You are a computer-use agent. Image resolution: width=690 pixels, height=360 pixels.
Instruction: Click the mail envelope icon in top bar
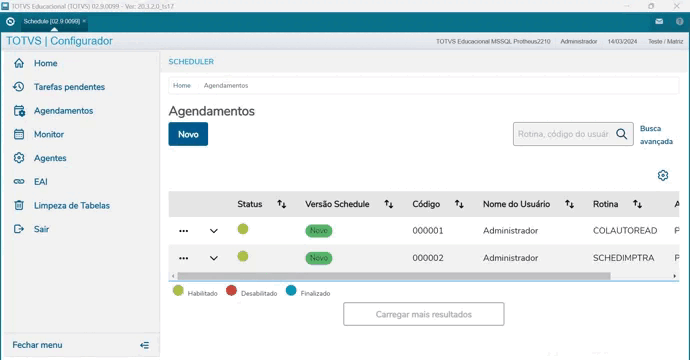659,21
